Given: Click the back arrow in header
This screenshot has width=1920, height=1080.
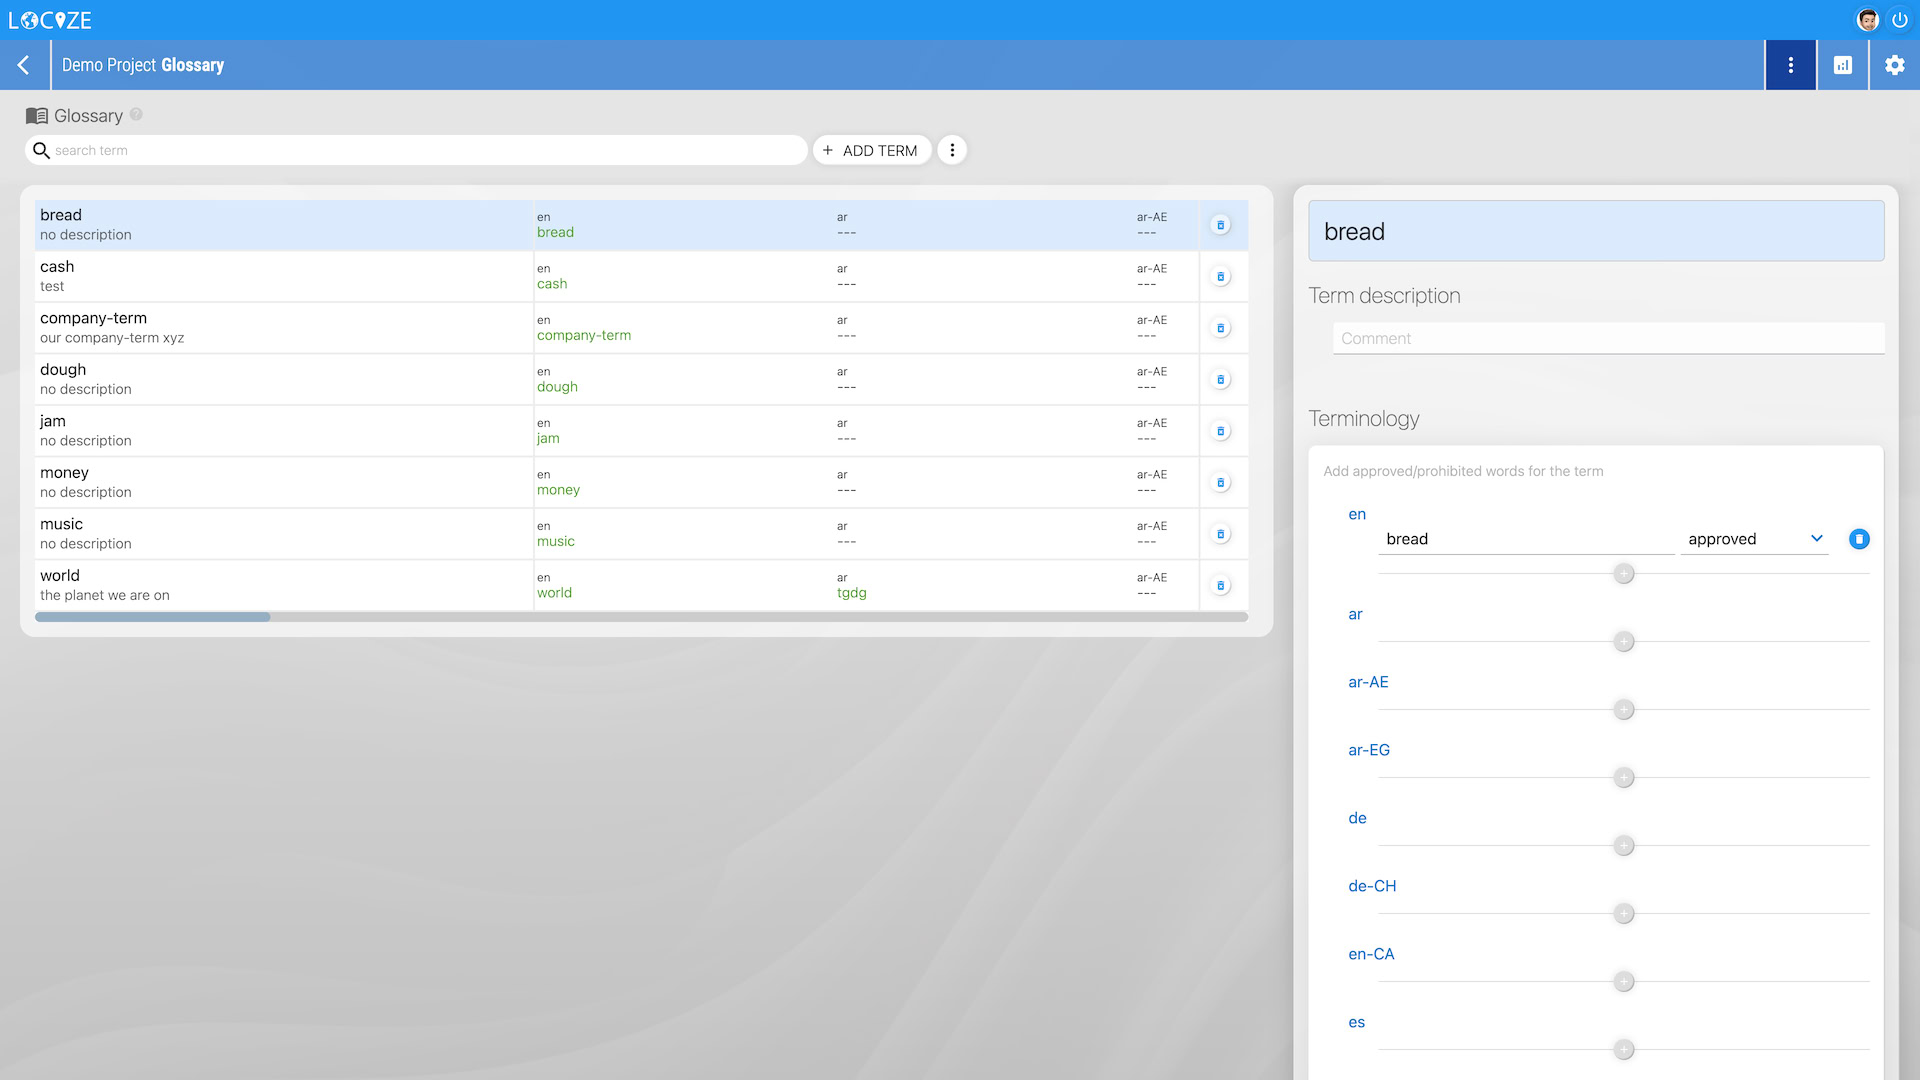Looking at the screenshot, I should (x=24, y=65).
